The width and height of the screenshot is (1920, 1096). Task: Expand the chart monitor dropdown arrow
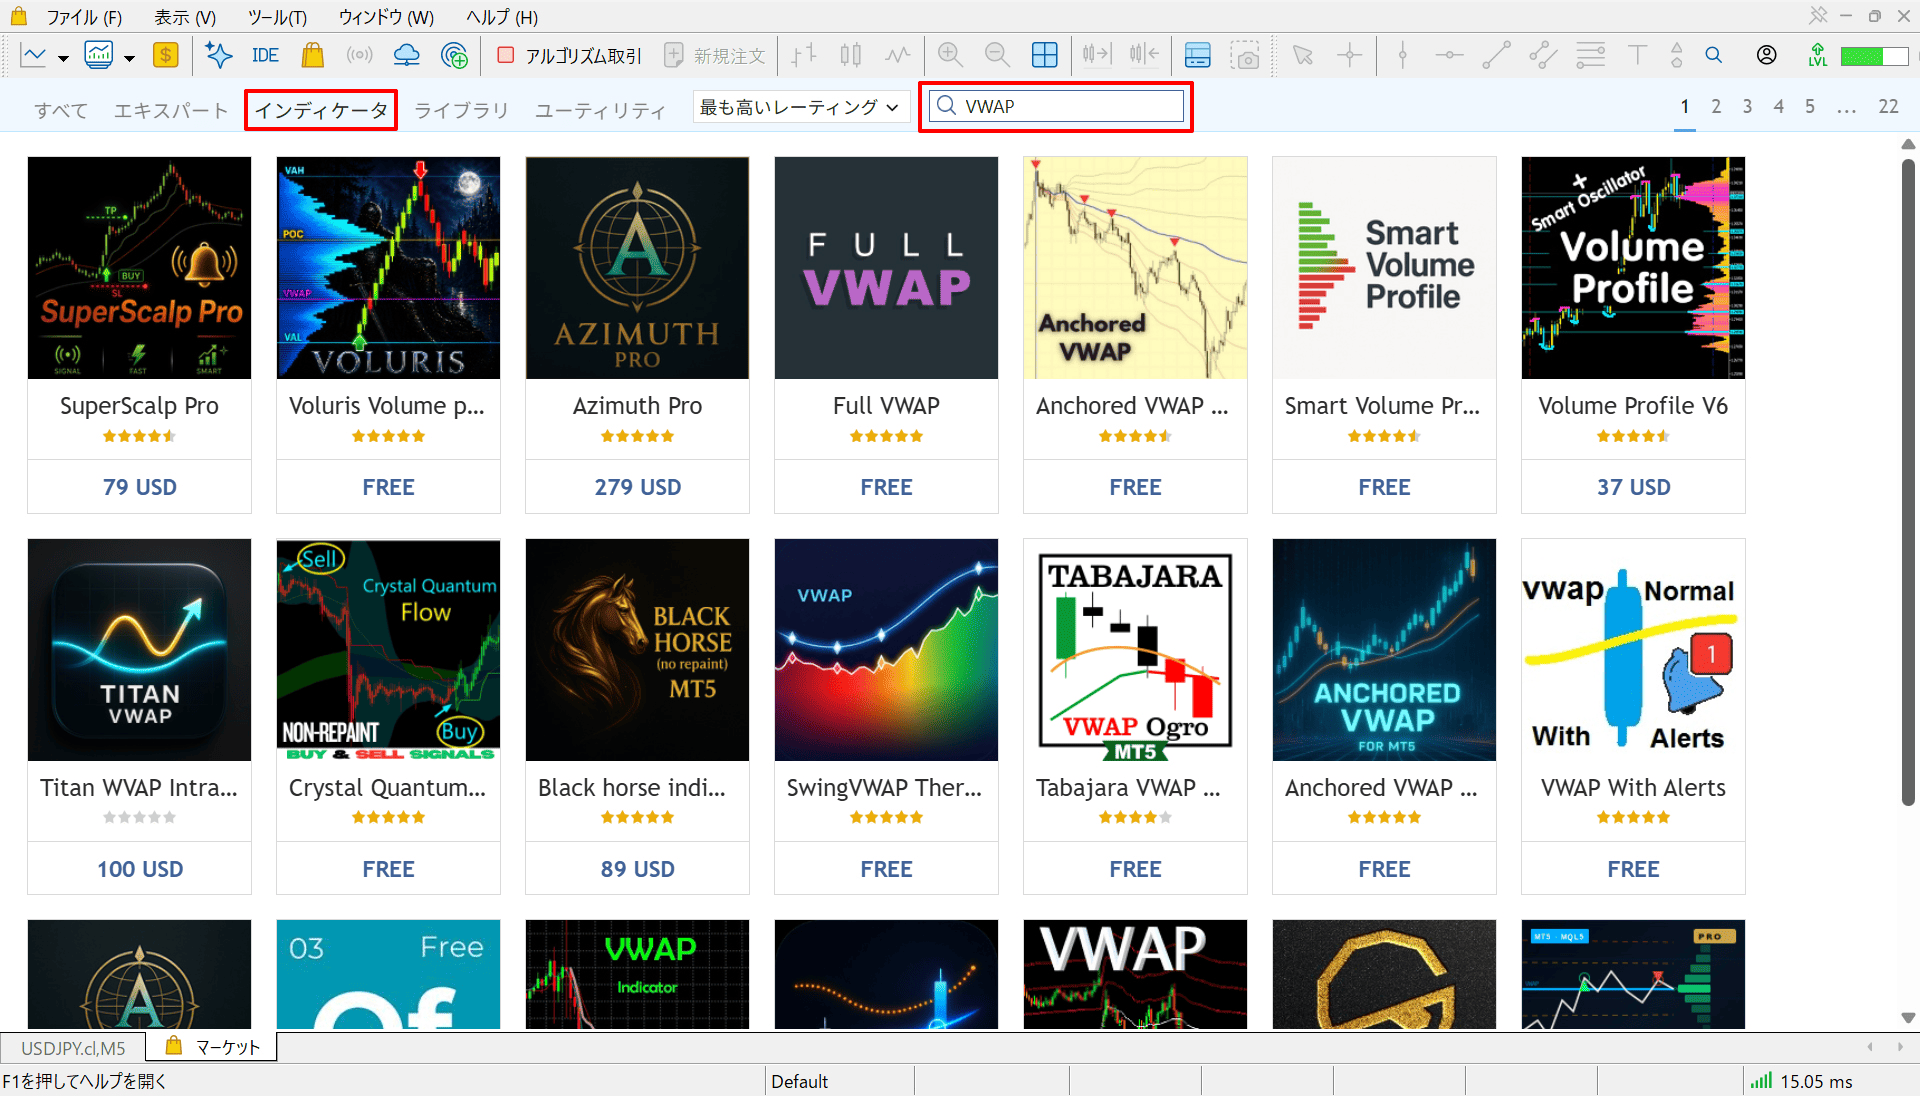129,58
